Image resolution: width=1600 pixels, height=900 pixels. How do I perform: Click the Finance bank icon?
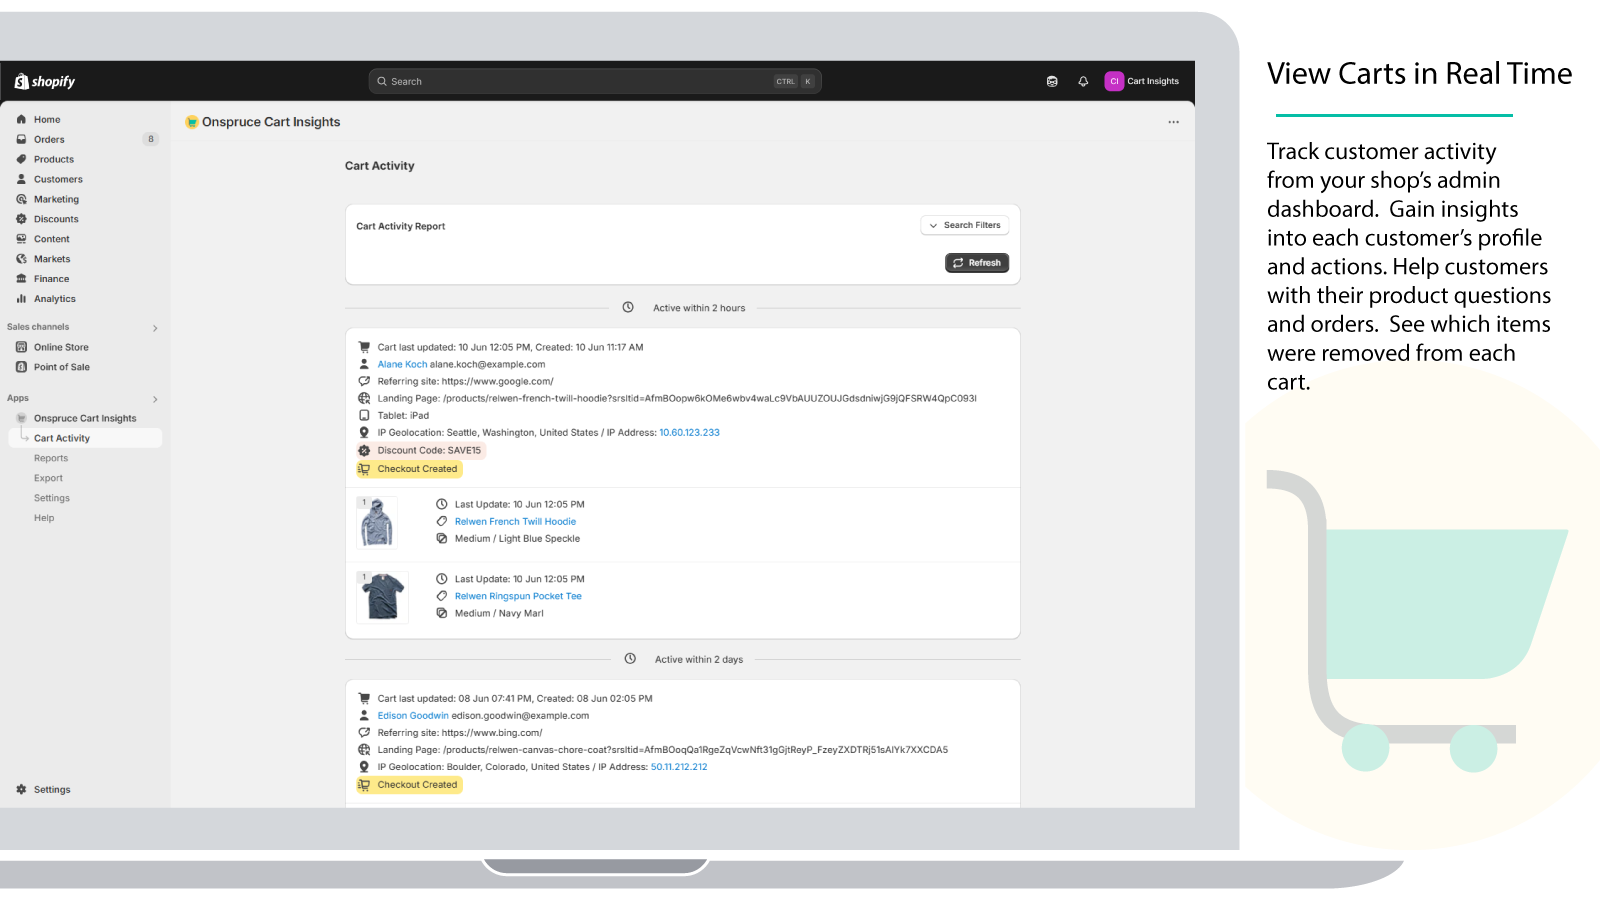pos(21,279)
